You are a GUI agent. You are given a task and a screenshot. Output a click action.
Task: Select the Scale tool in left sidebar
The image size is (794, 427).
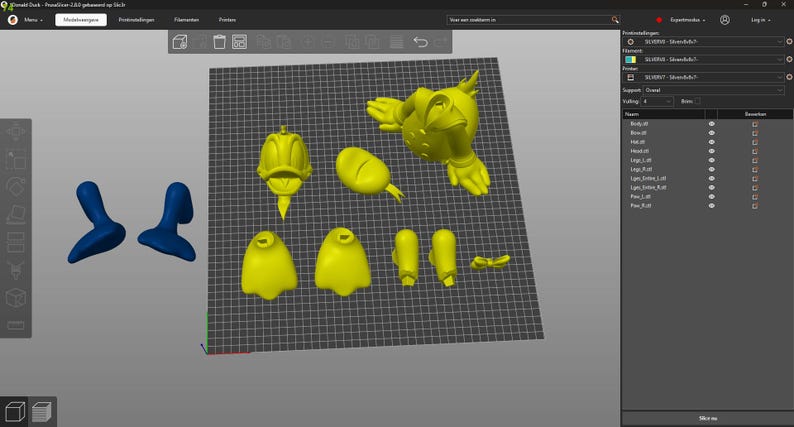point(16,160)
